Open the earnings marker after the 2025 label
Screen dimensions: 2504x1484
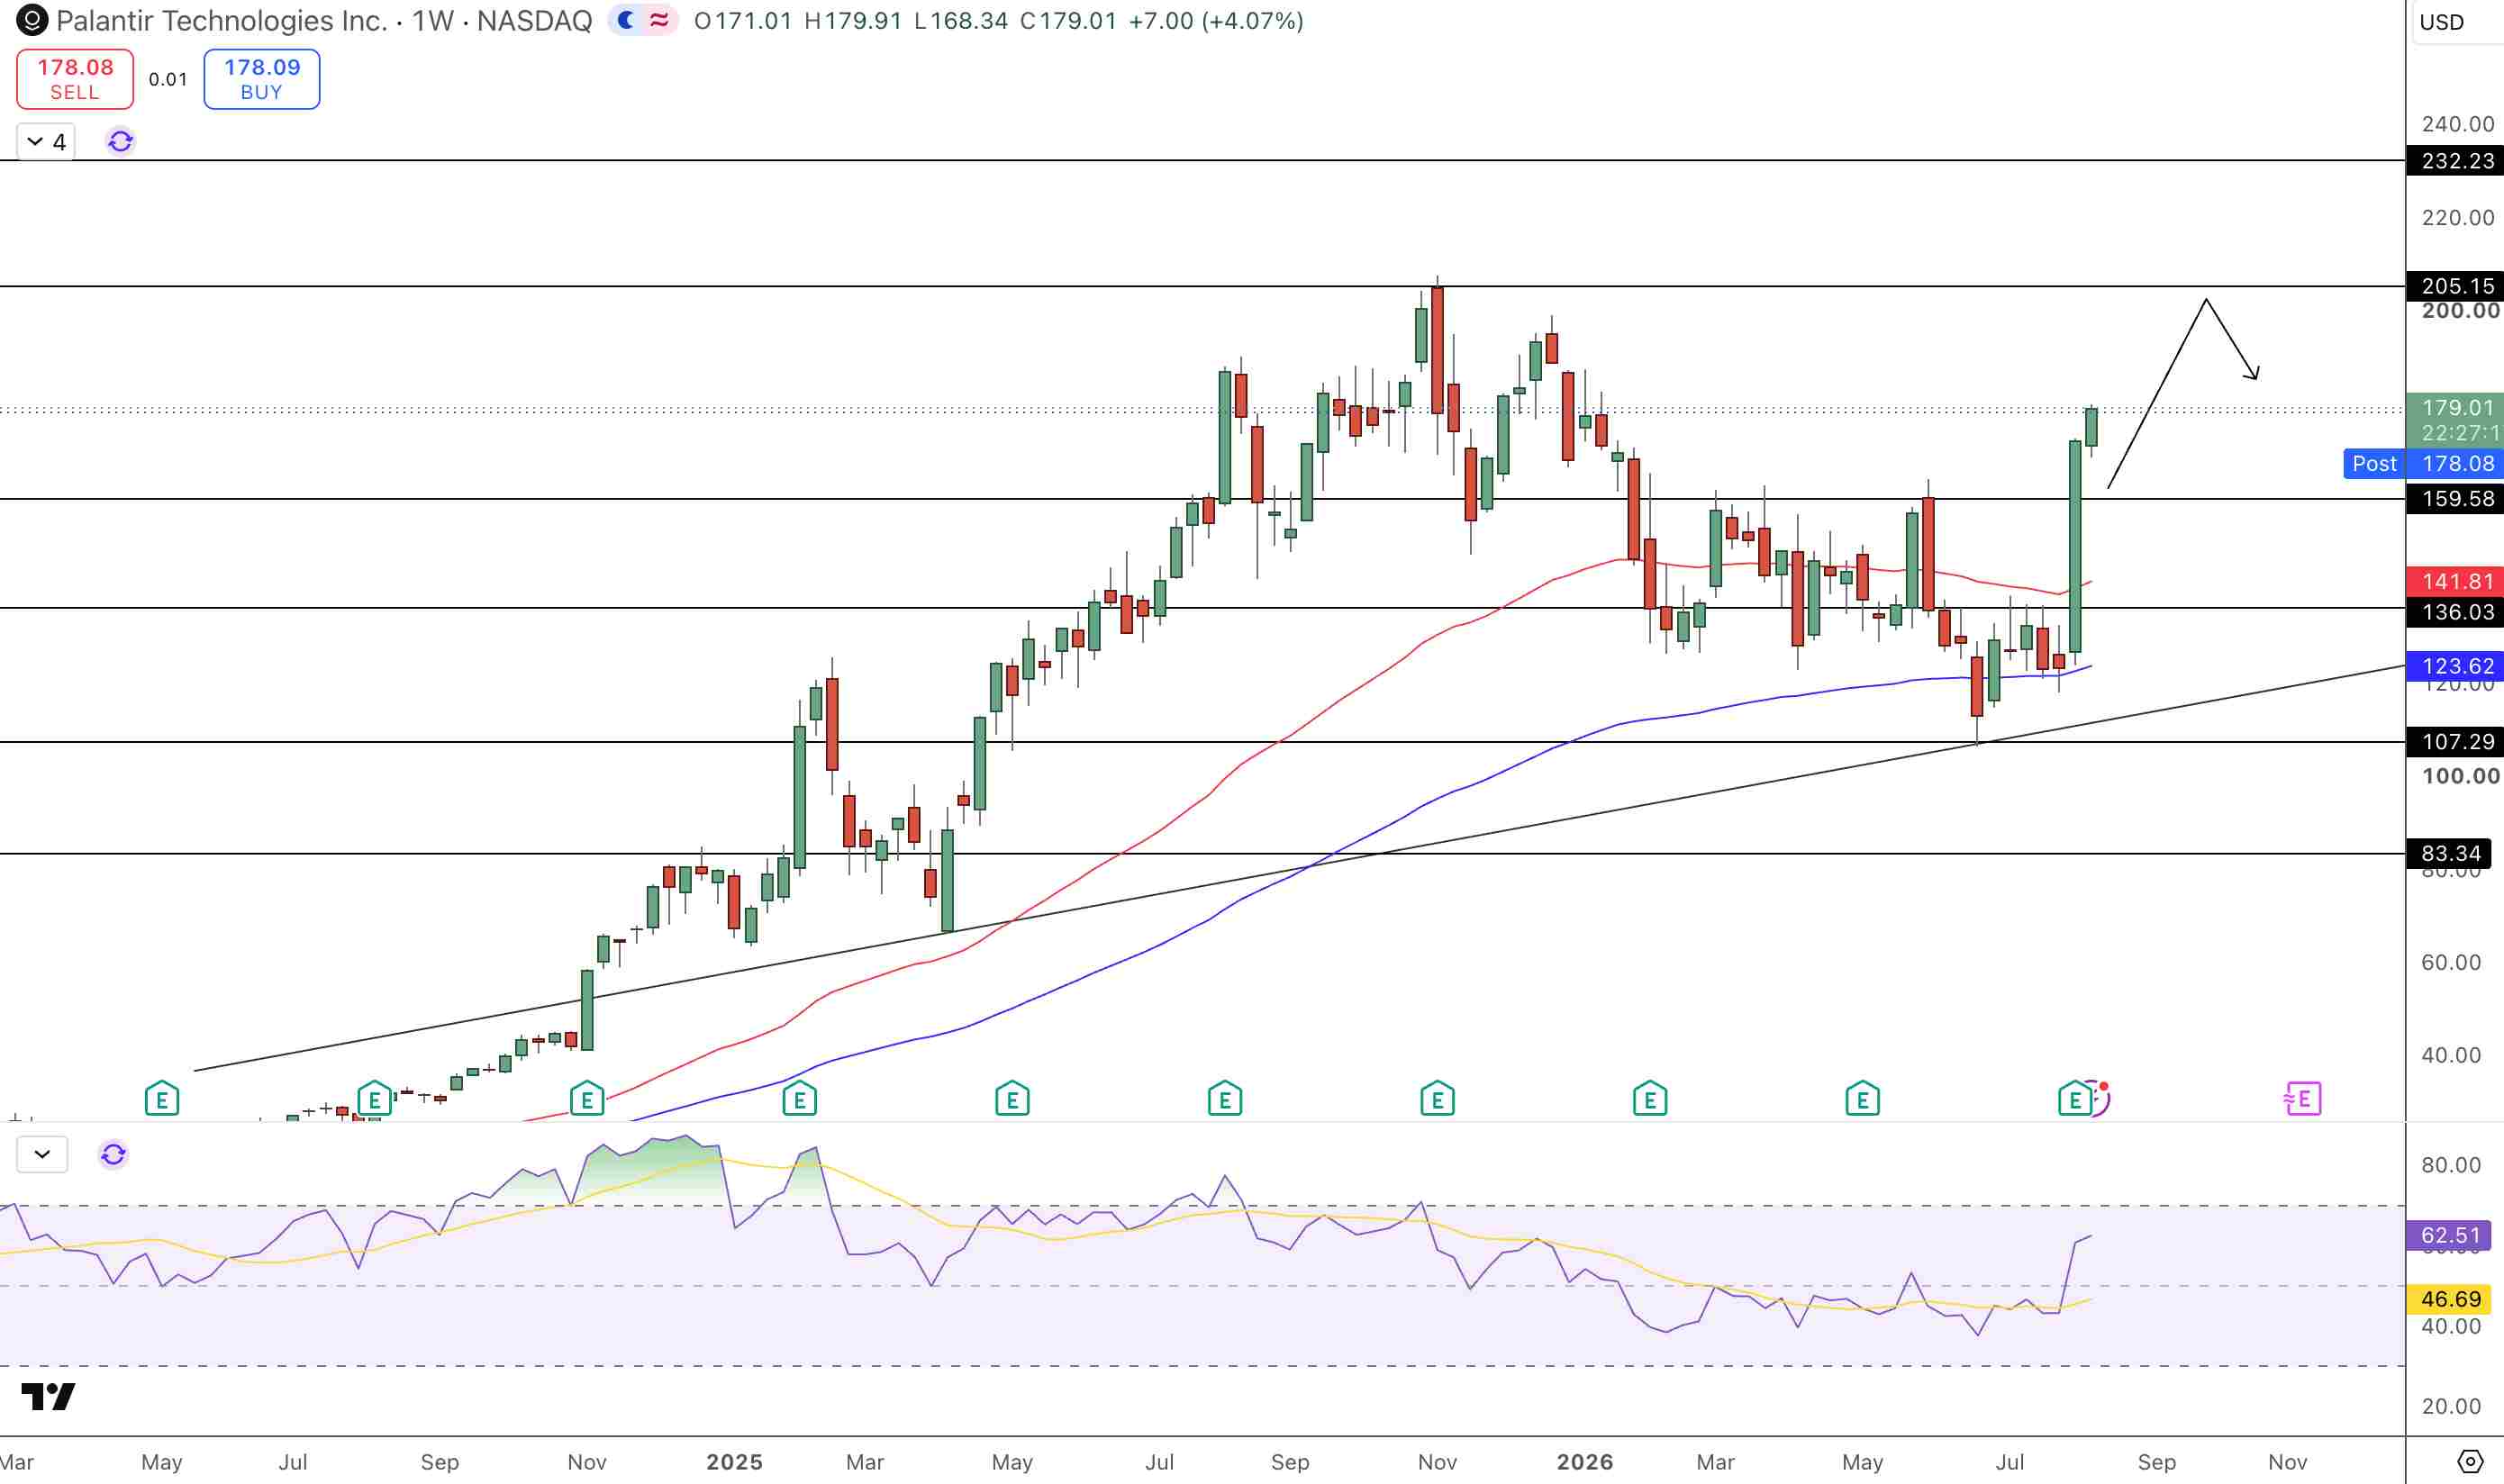[799, 1099]
